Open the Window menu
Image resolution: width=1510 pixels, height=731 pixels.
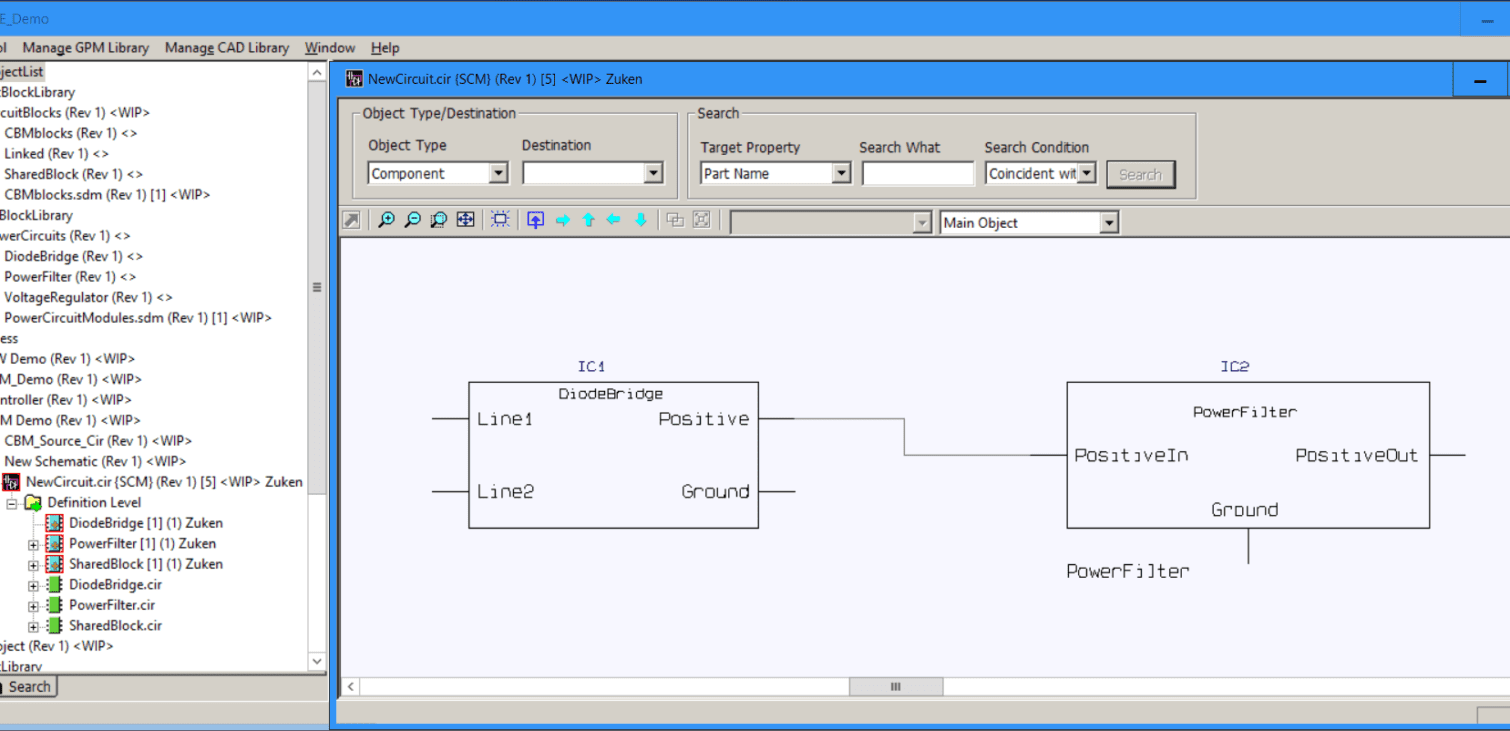point(329,47)
